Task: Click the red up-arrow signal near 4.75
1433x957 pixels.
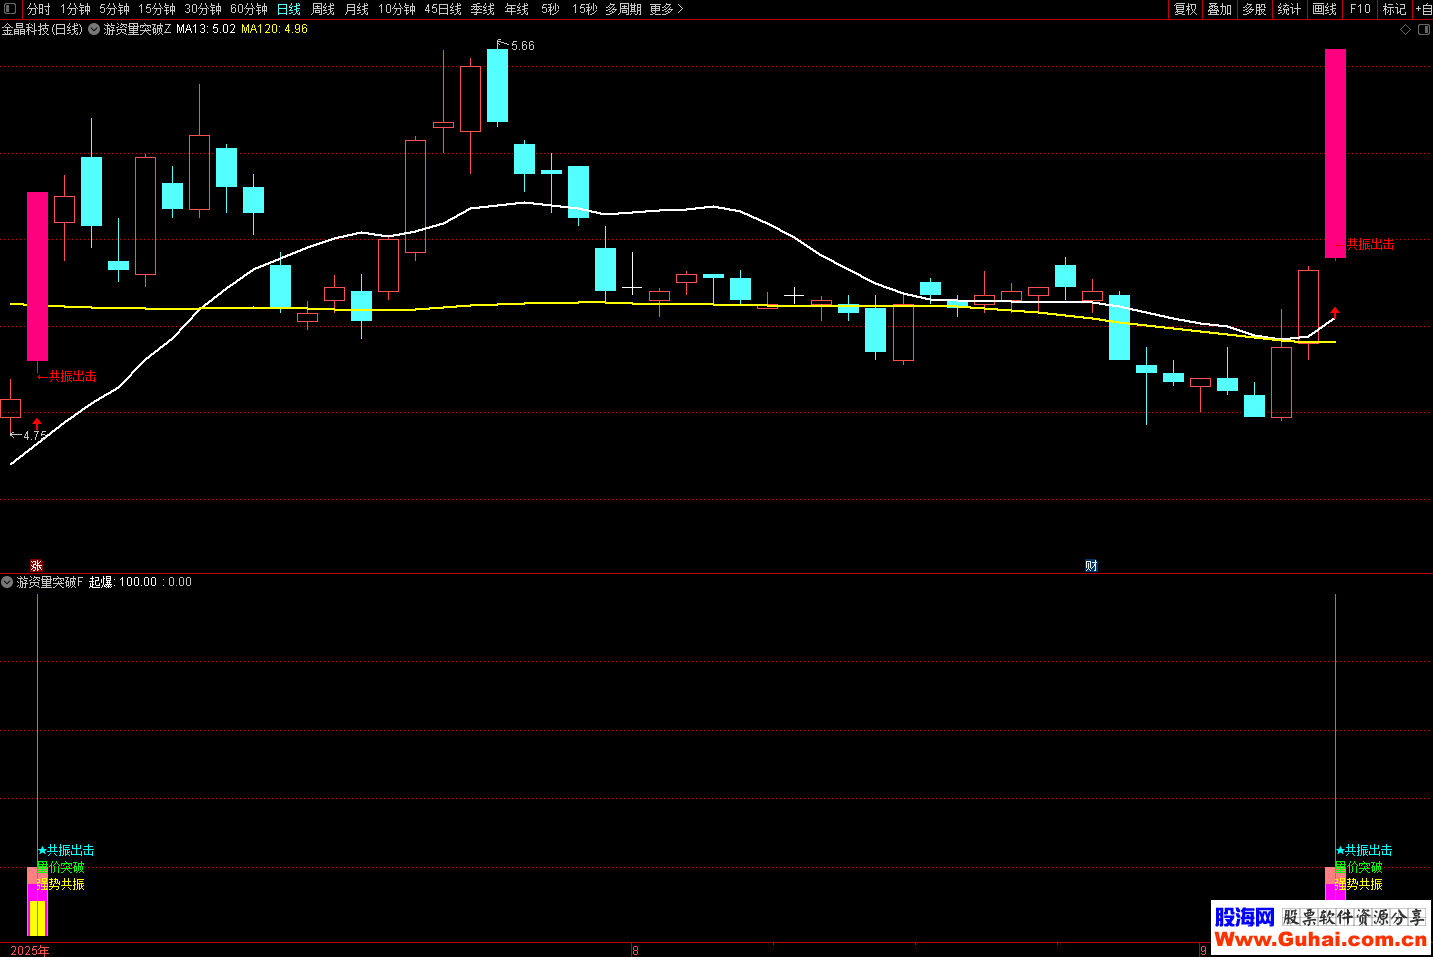Action: pyautogui.click(x=37, y=424)
